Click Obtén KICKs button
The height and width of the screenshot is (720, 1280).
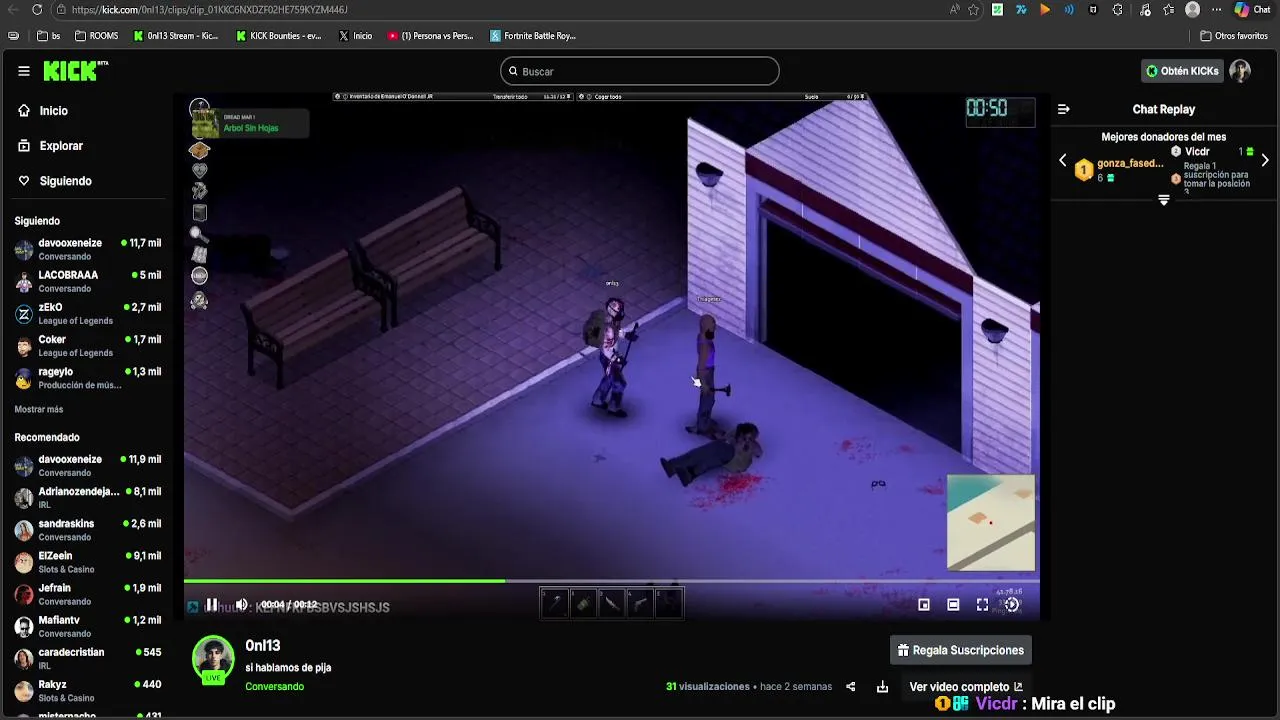[1182, 71]
